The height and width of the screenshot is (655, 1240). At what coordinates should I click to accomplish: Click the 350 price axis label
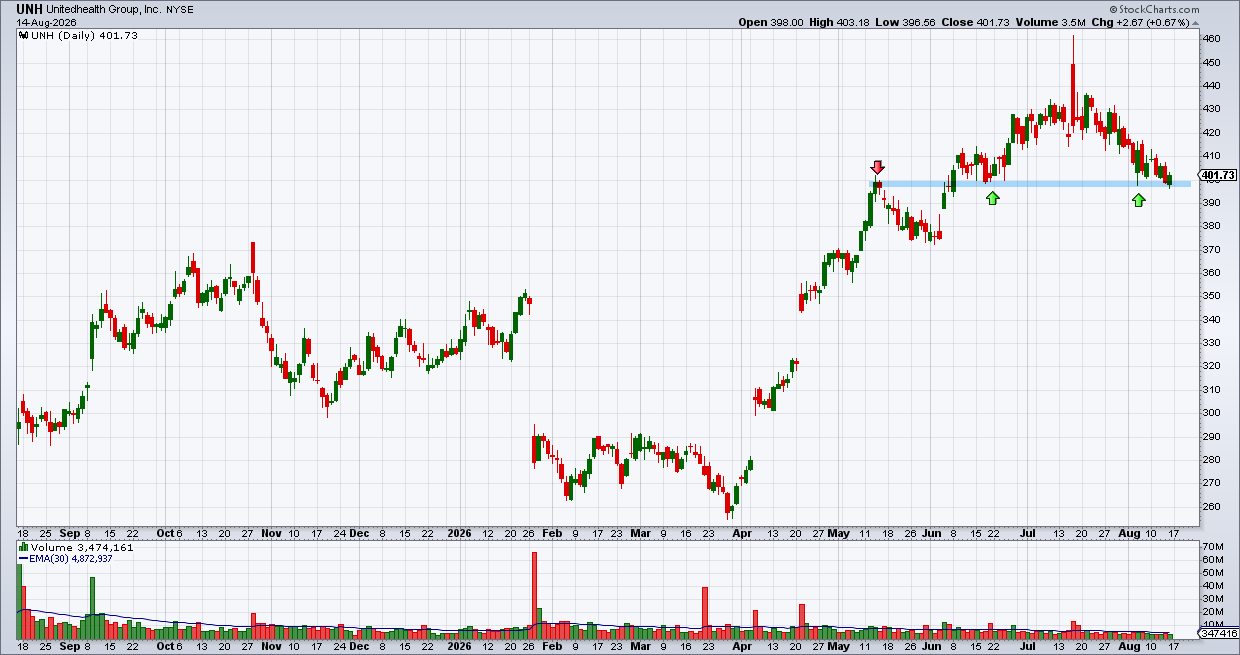1212,296
